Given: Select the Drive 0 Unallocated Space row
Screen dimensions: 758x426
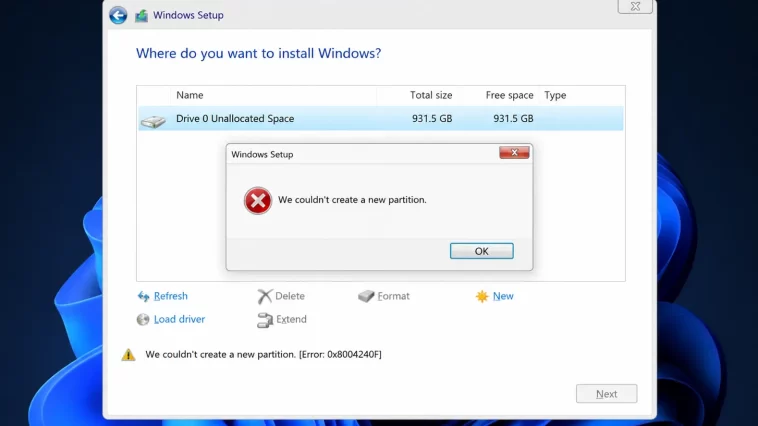Looking at the screenshot, I should [381, 118].
